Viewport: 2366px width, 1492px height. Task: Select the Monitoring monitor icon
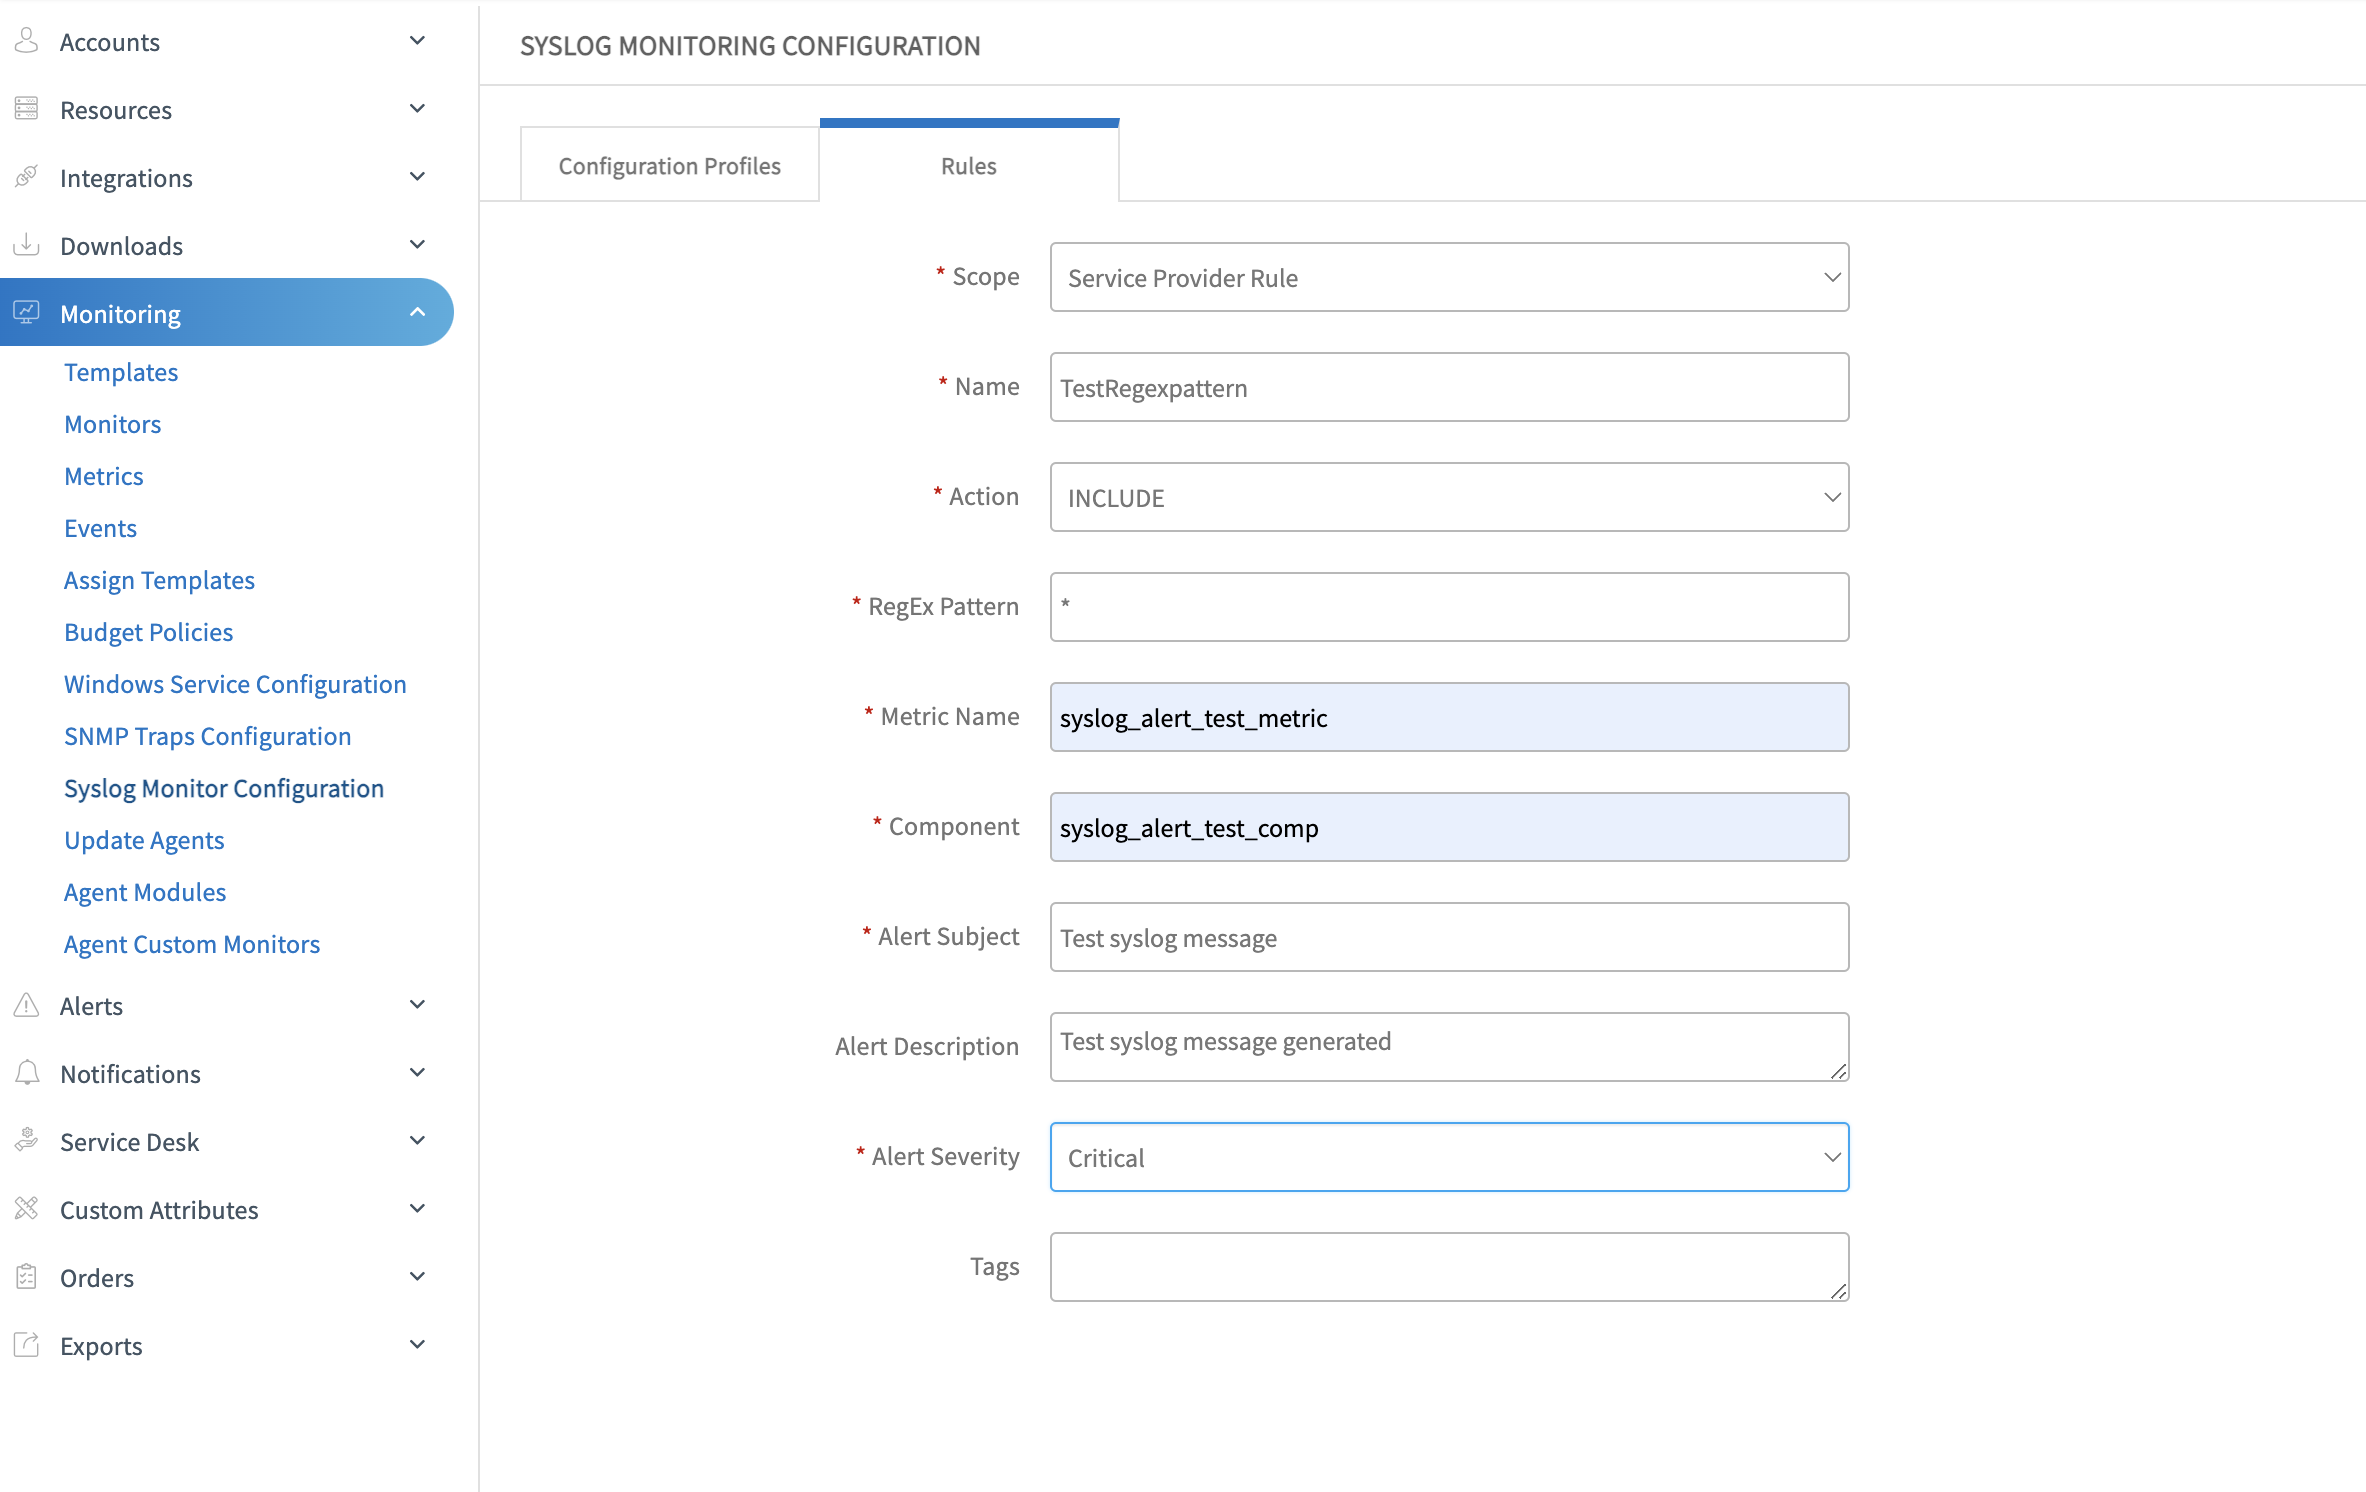pyautogui.click(x=26, y=312)
